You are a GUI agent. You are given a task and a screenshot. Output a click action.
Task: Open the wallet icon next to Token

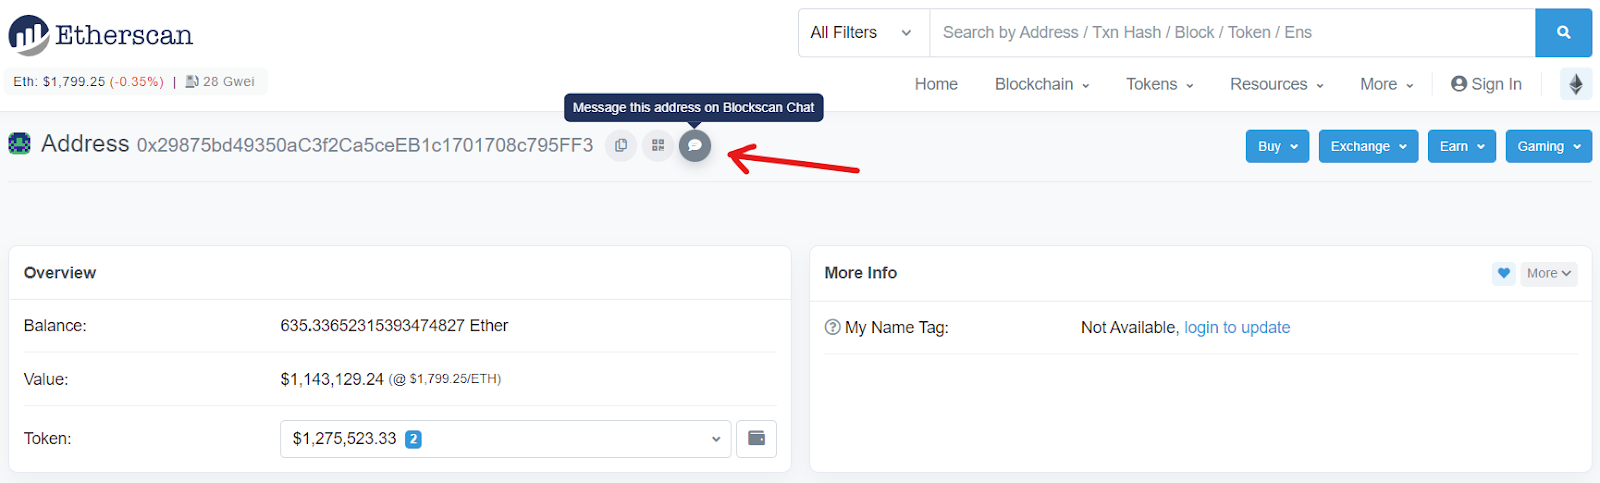(x=756, y=439)
